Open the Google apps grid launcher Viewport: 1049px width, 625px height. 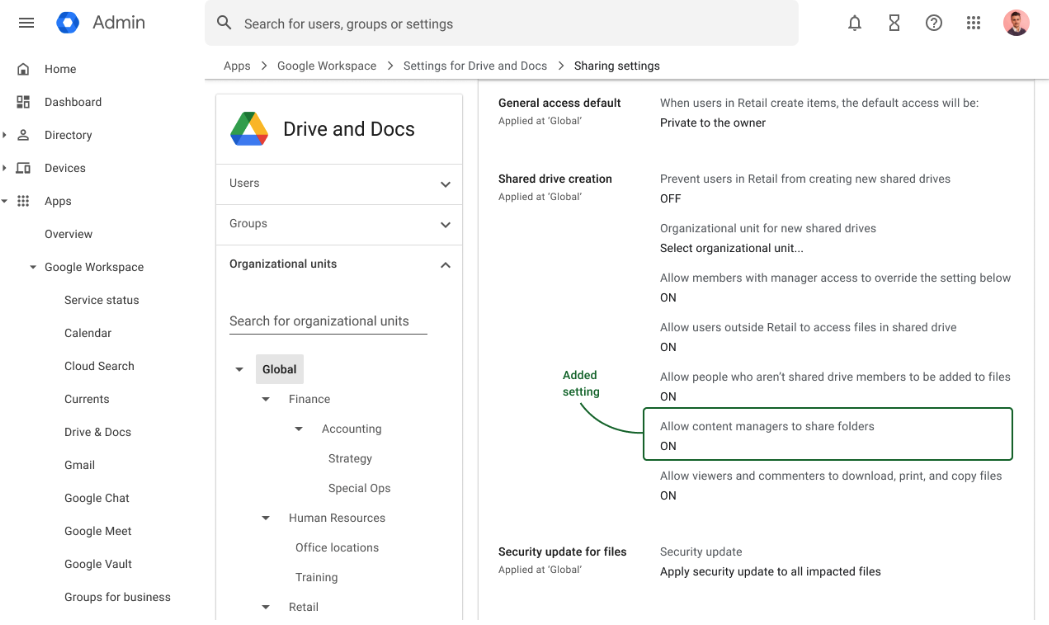pyautogui.click(x=973, y=23)
